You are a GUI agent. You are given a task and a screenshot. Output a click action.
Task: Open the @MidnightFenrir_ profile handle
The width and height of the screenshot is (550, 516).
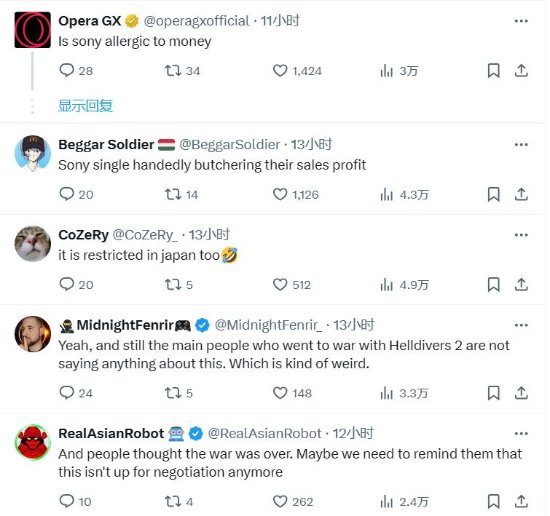click(268, 325)
